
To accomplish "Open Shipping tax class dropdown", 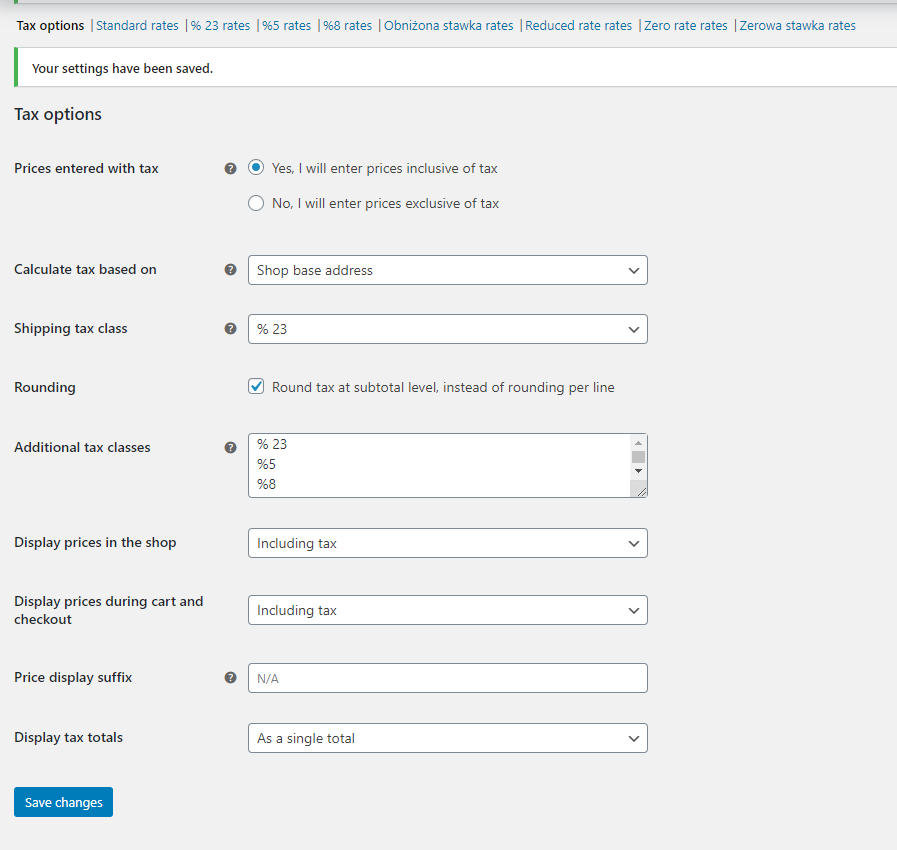I will pyautogui.click(x=447, y=329).
